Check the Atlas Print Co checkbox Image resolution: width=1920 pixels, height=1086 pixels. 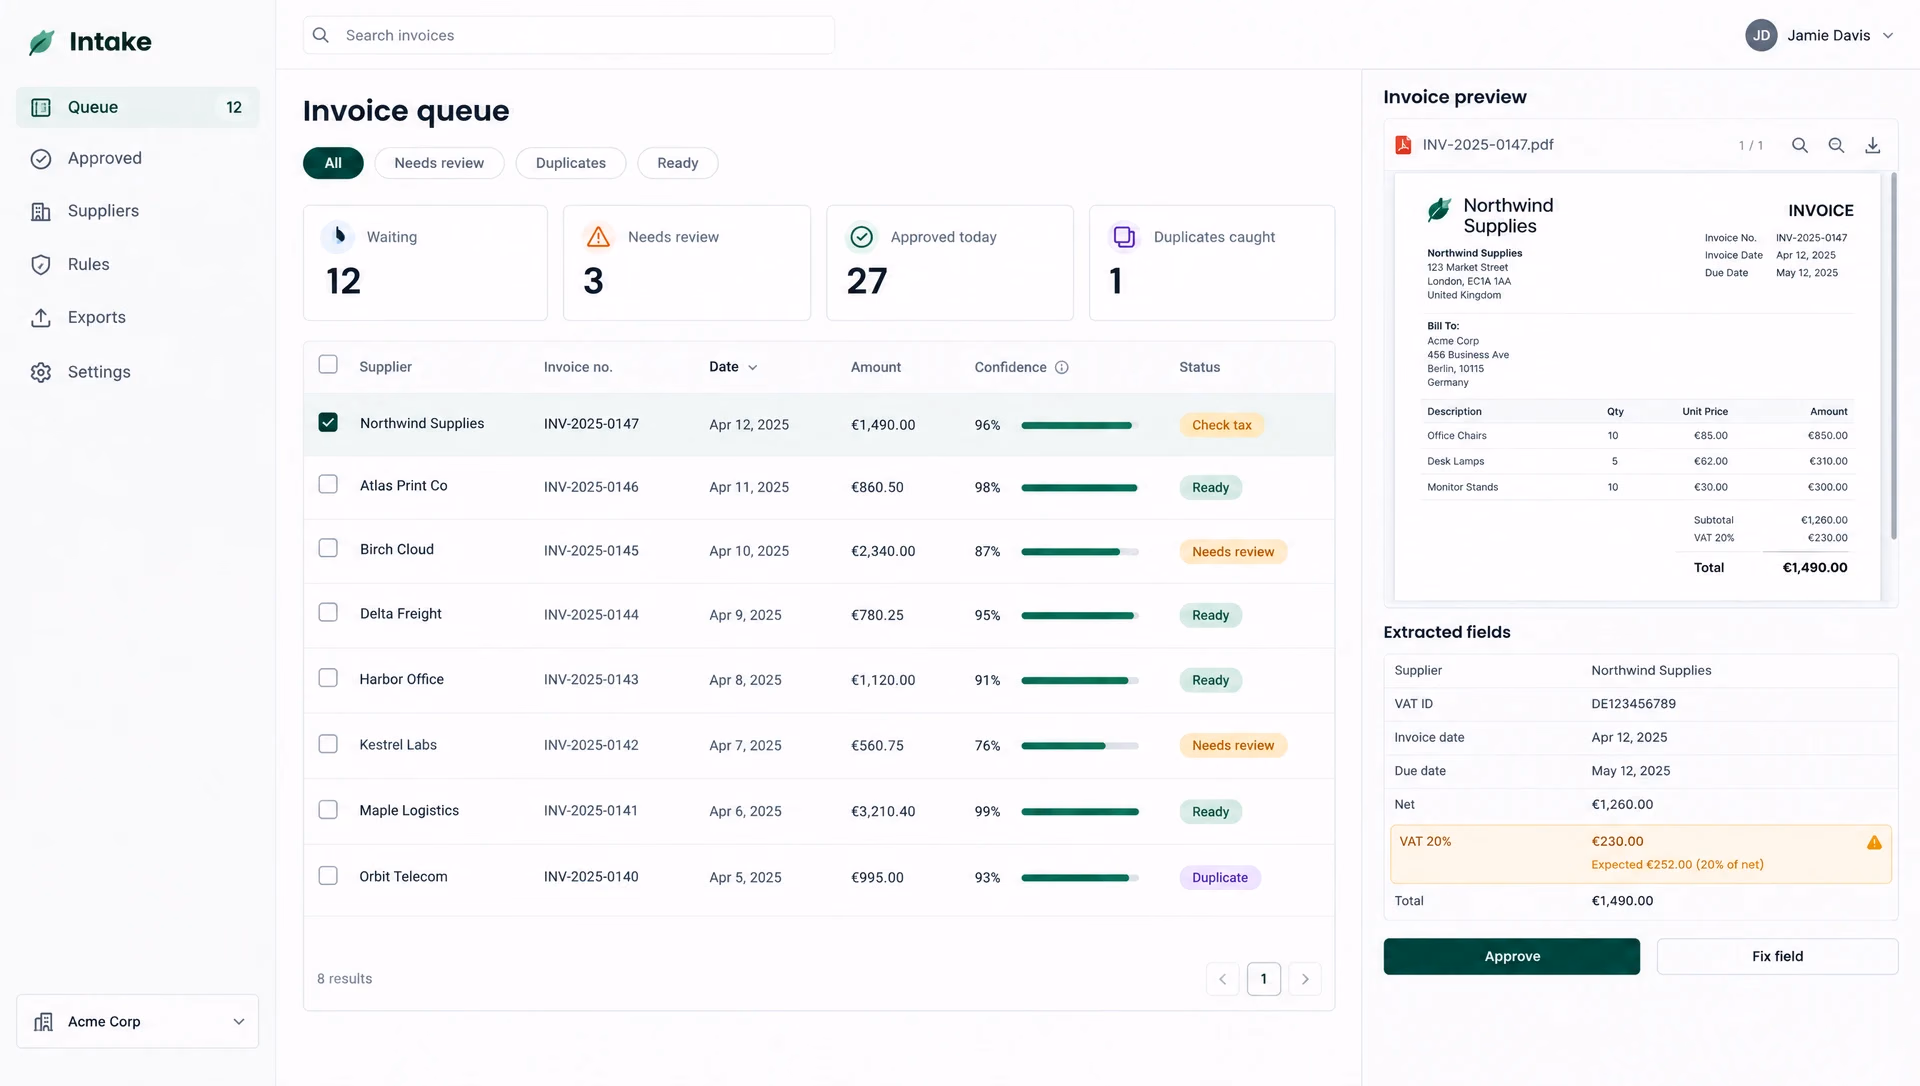coord(328,484)
